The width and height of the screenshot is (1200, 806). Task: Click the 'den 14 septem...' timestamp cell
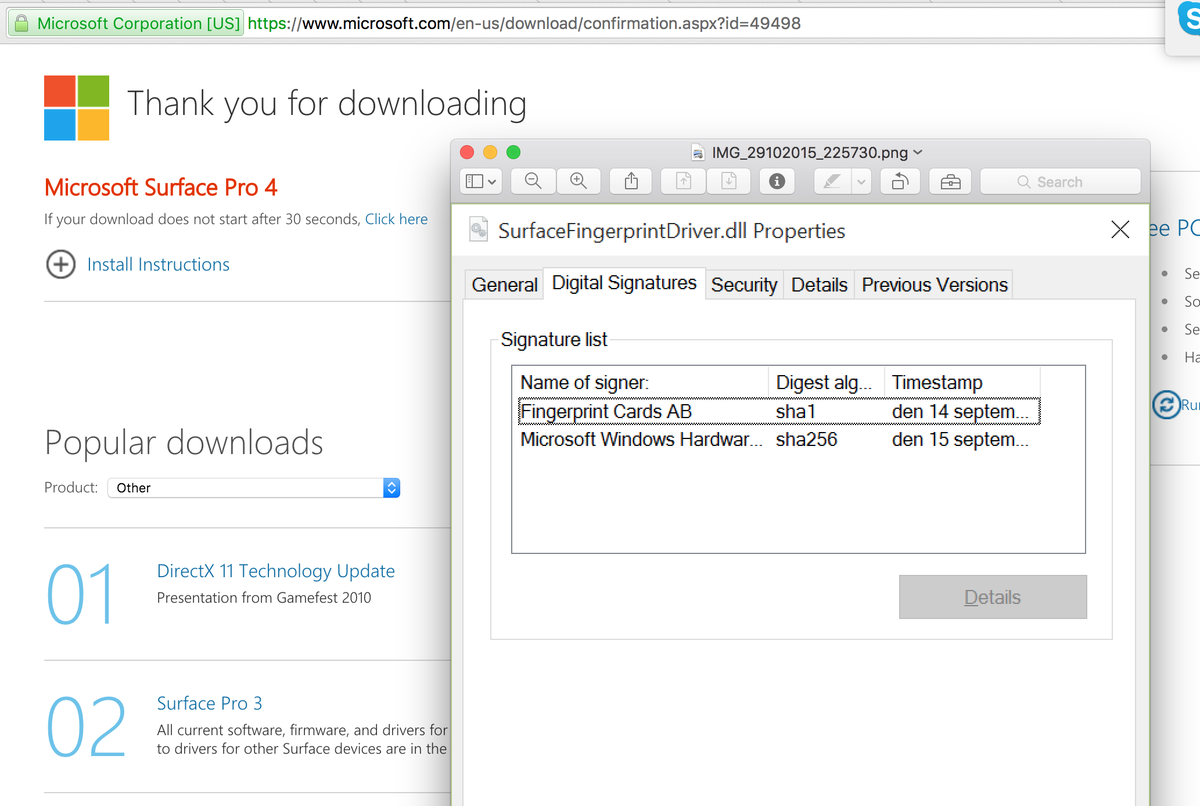(960, 411)
